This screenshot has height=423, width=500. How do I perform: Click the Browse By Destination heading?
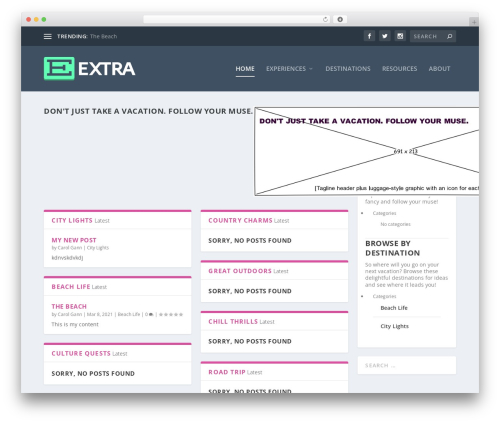393,248
